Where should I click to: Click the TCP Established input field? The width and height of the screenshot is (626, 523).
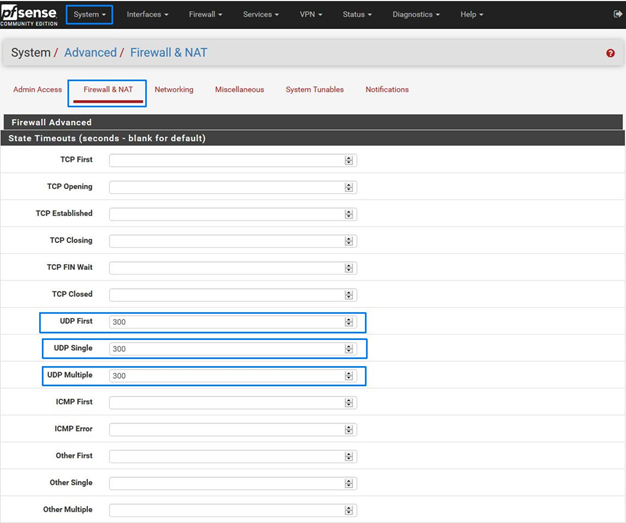pos(233,214)
